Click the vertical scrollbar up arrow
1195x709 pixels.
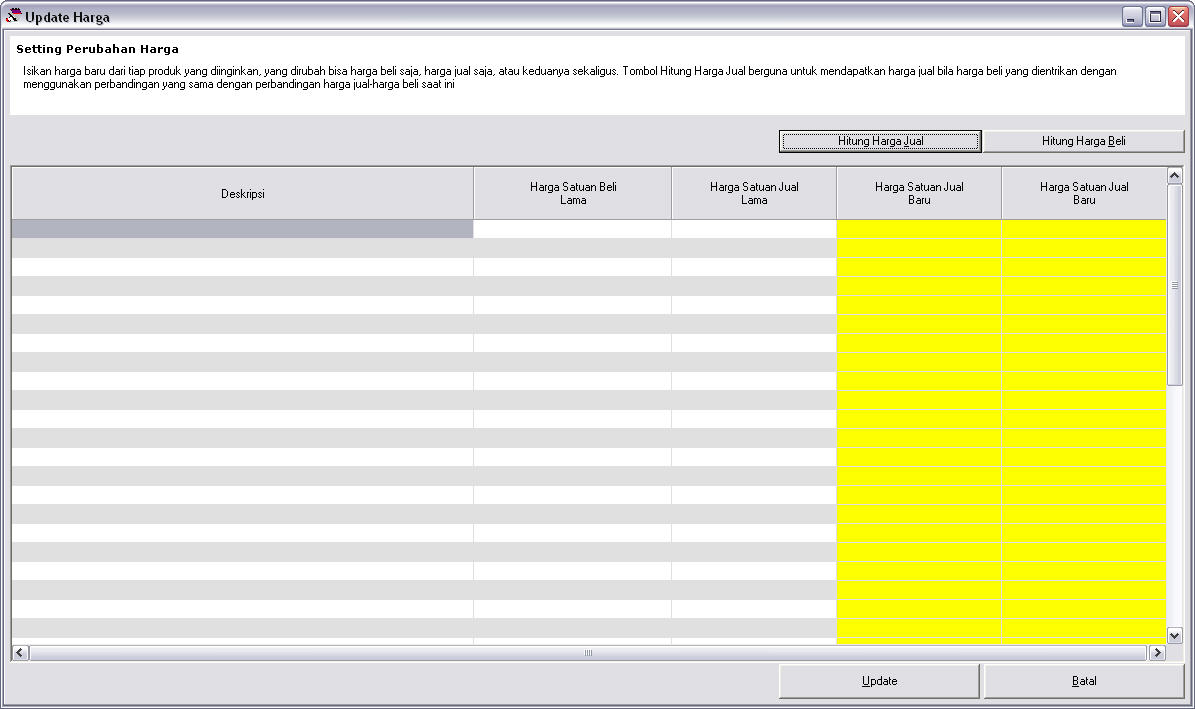(1174, 175)
